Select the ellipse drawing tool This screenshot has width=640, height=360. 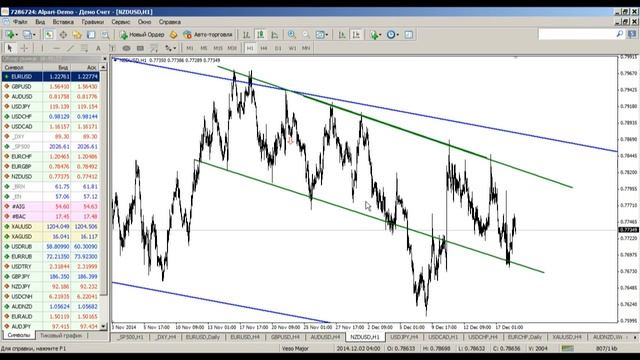126,48
